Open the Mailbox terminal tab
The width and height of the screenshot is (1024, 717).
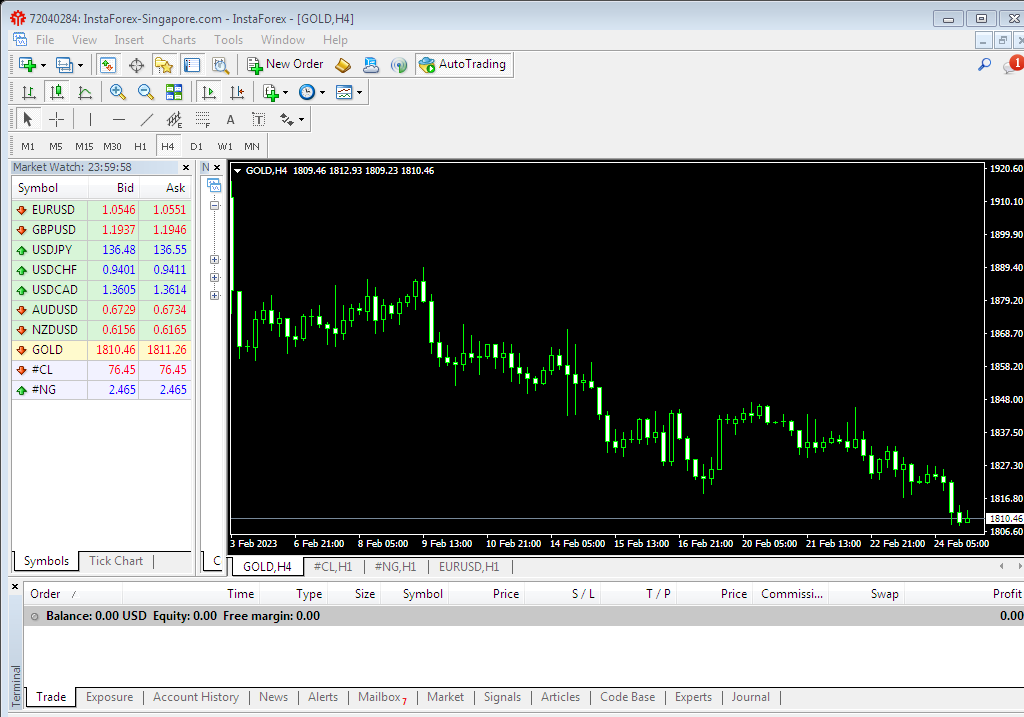pyautogui.click(x=382, y=697)
